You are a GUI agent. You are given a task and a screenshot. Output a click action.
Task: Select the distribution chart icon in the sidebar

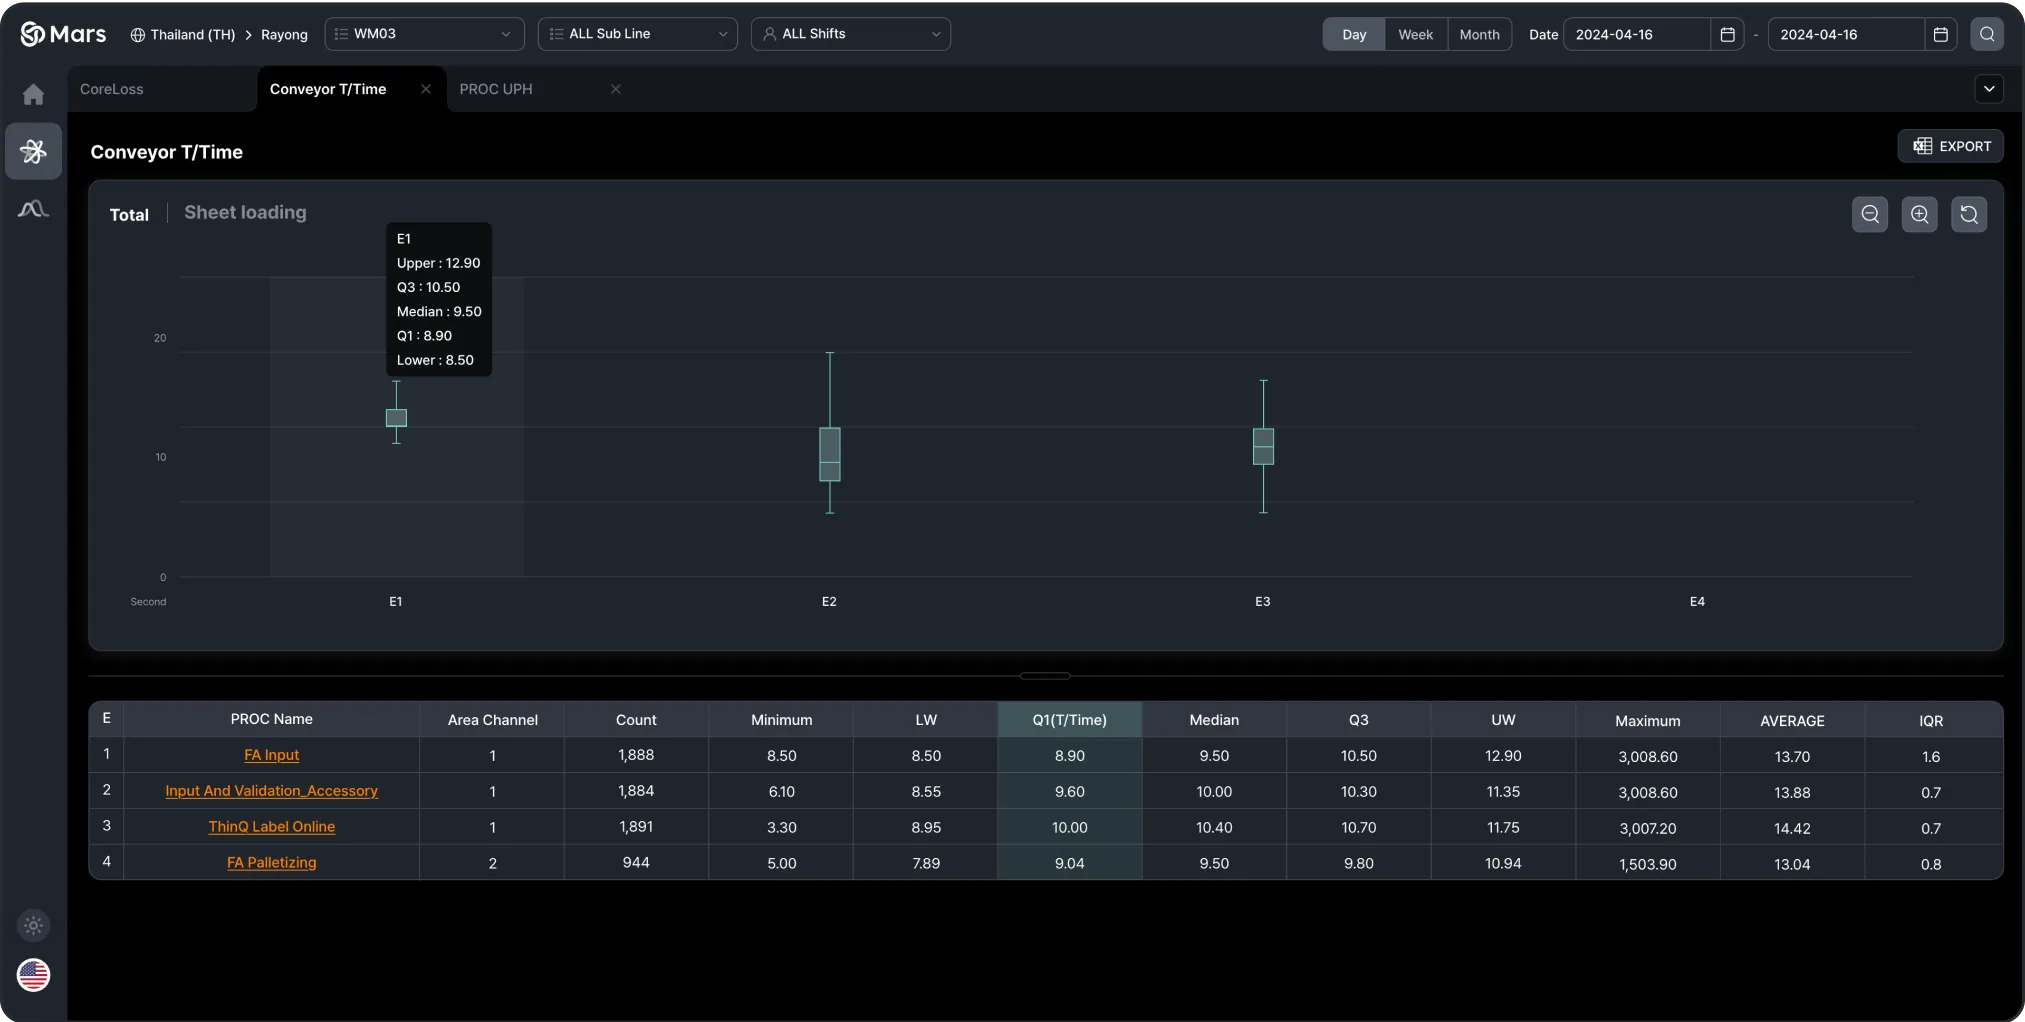[33, 209]
